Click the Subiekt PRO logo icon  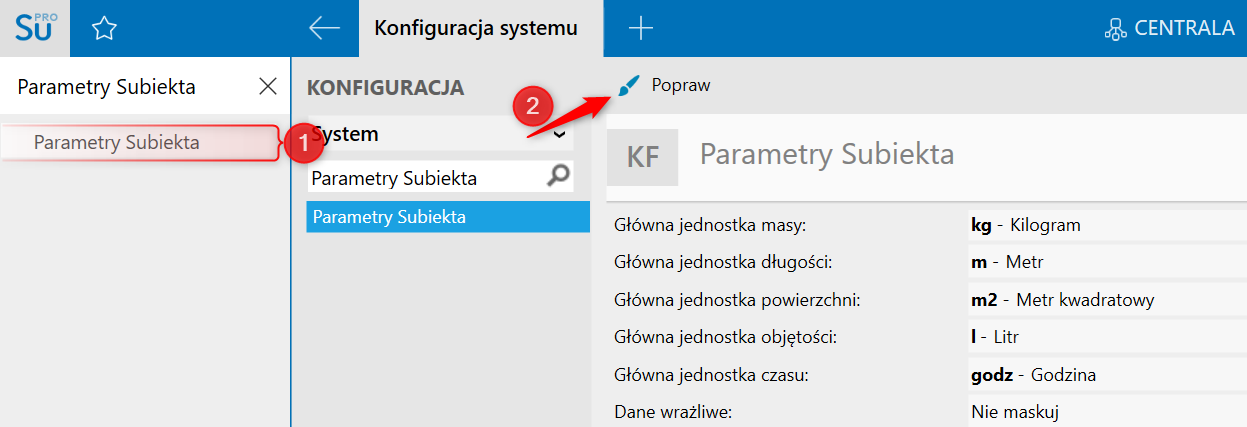(x=35, y=28)
